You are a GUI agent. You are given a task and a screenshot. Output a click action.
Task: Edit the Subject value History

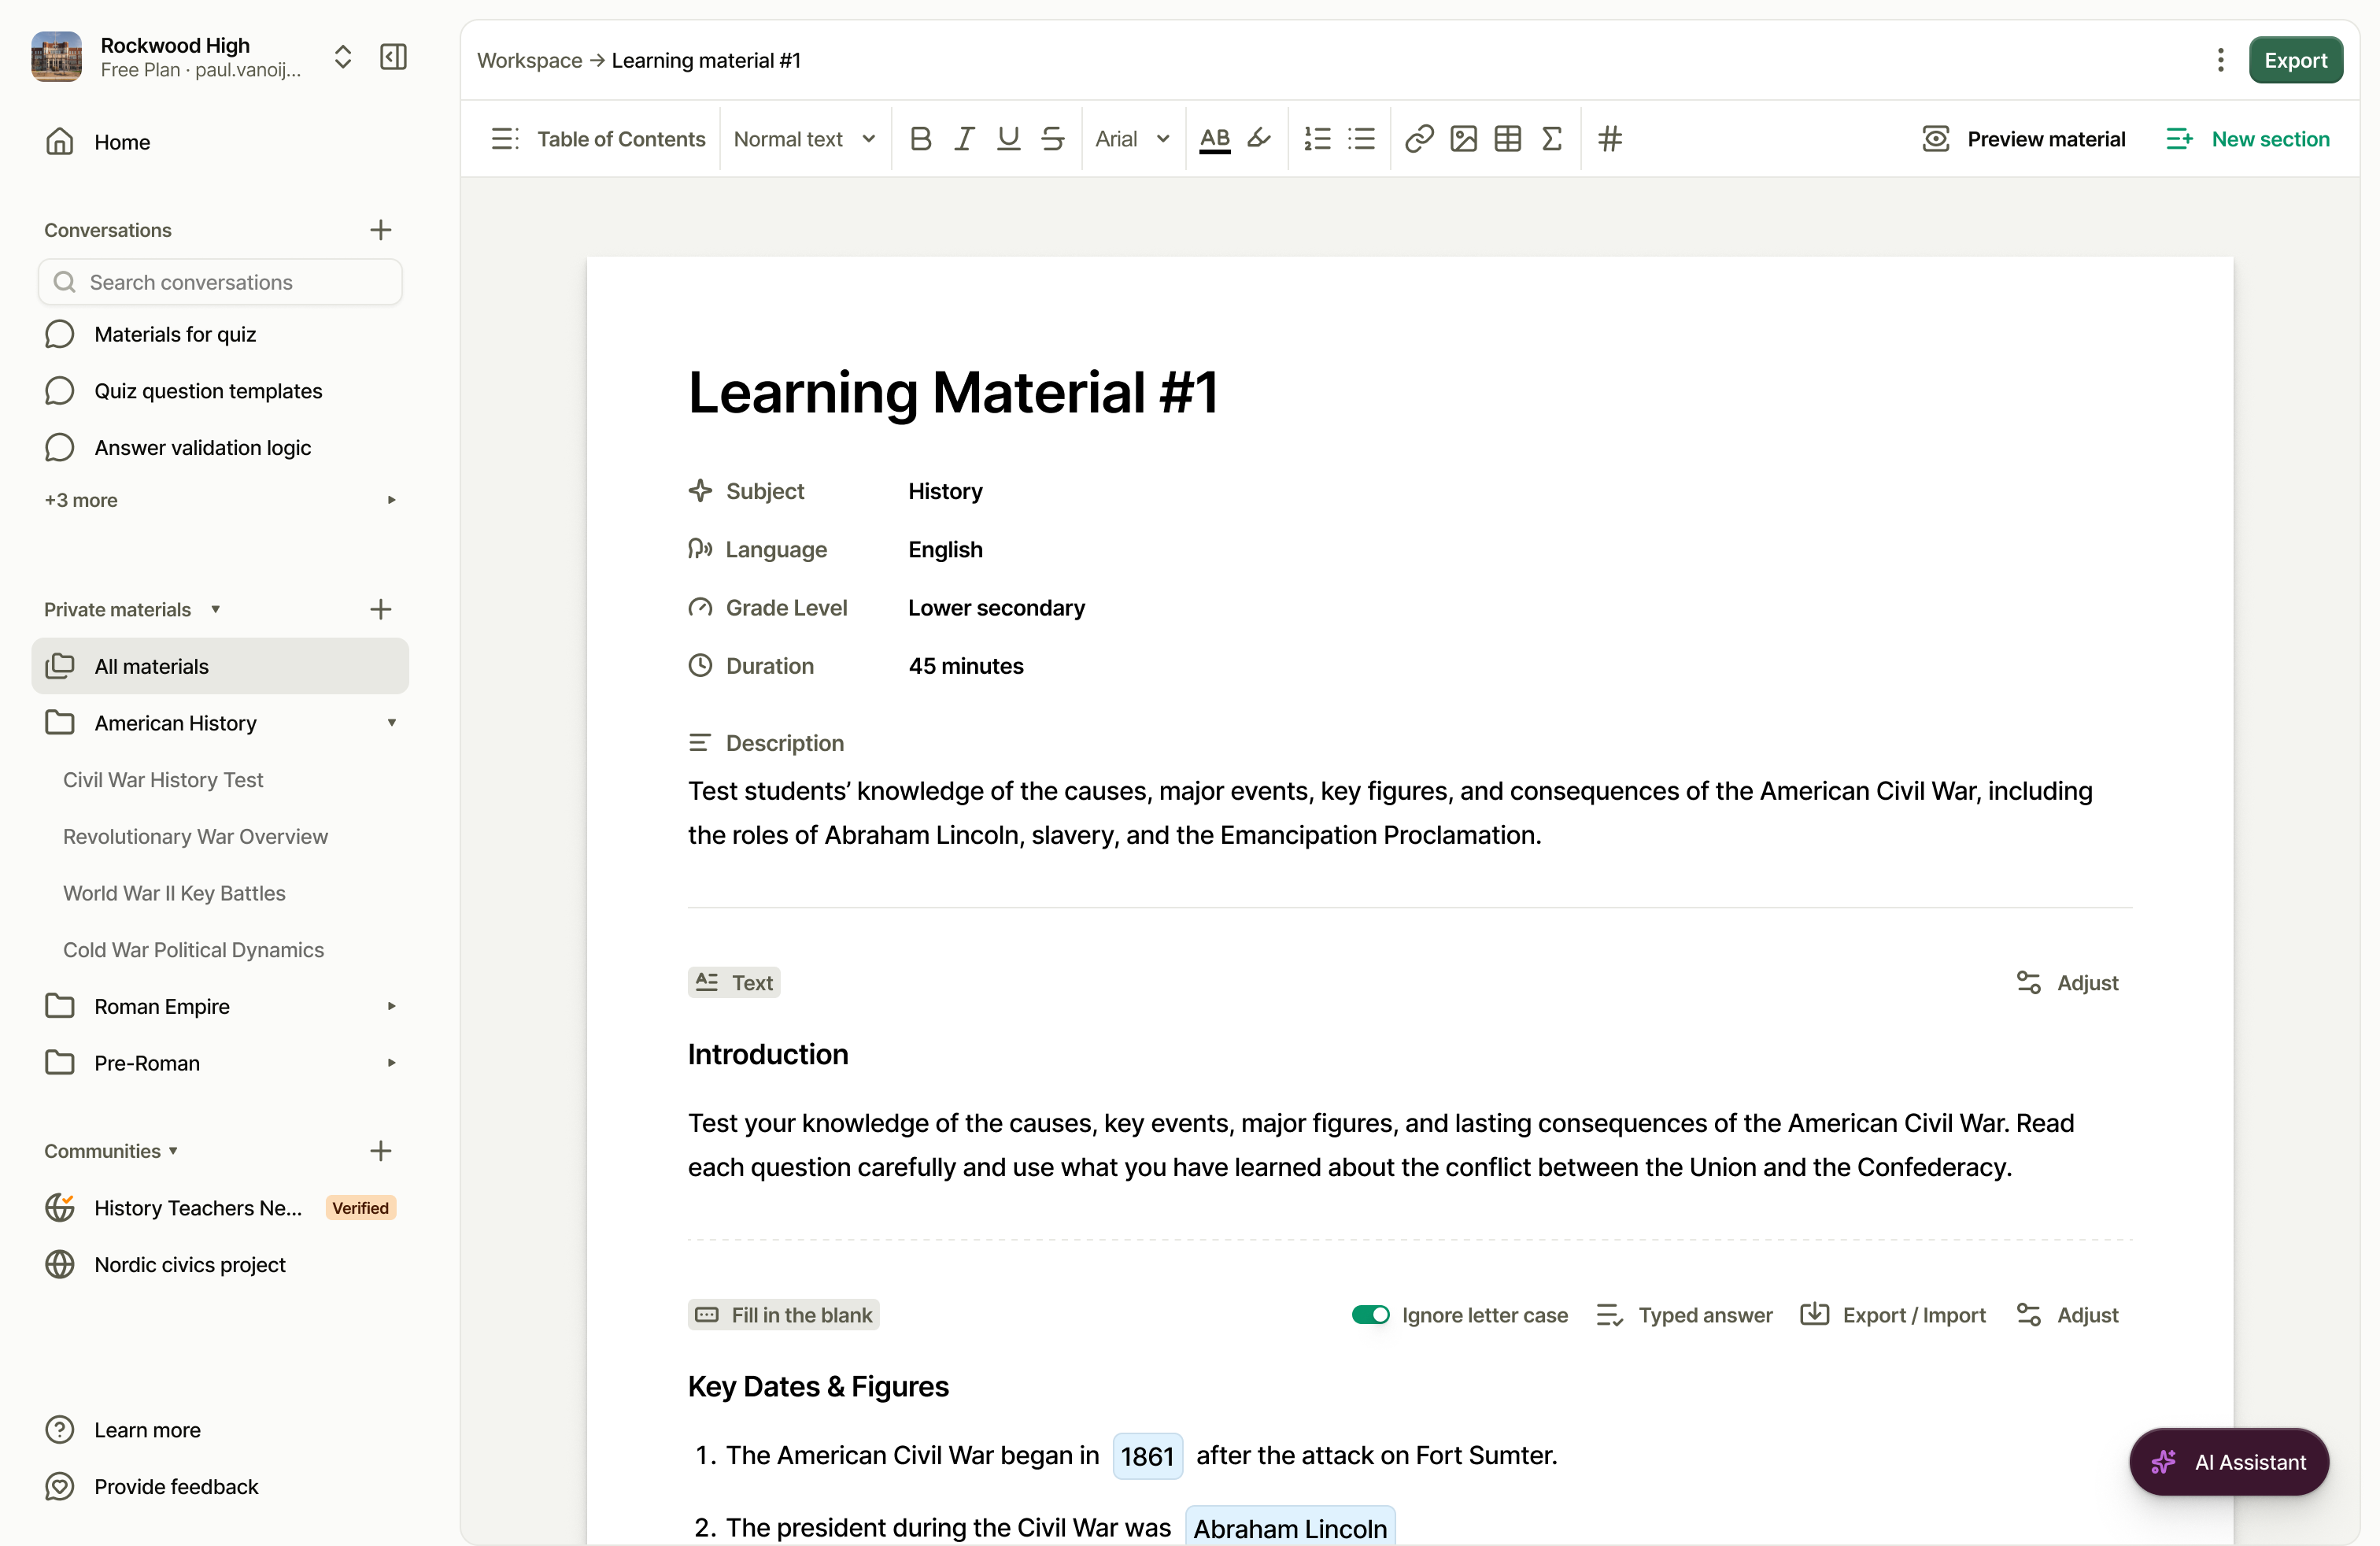pyautogui.click(x=945, y=491)
